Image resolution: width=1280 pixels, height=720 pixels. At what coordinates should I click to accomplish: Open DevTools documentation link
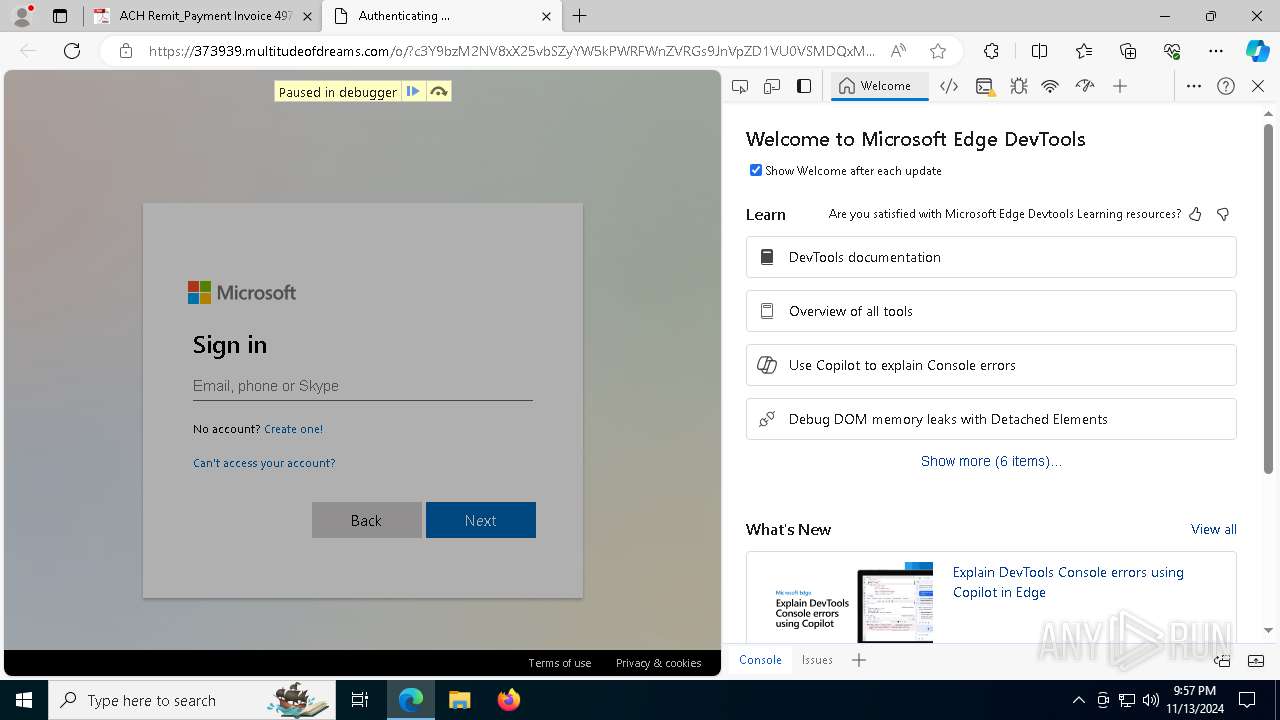click(x=991, y=257)
